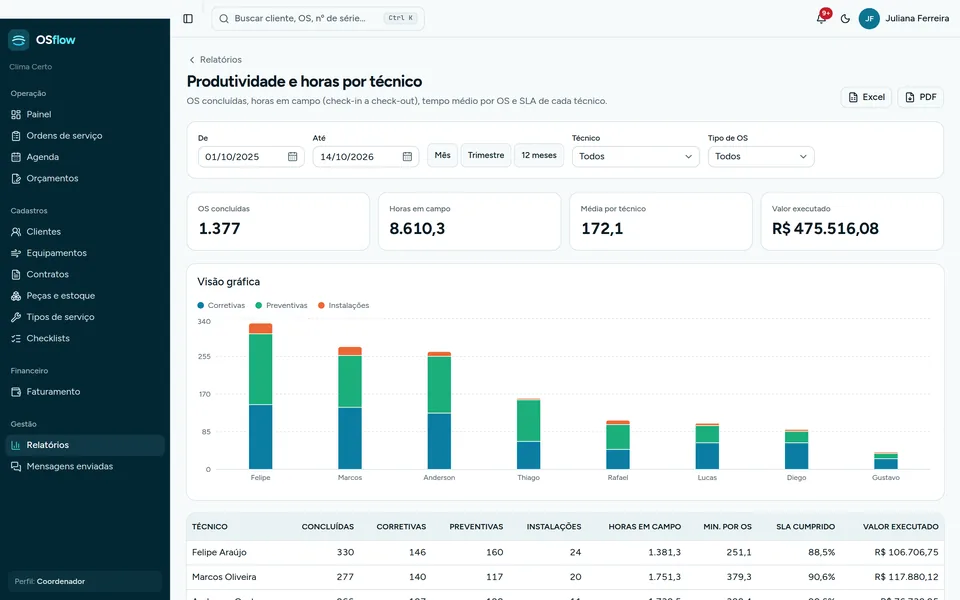Viewport: 960px width, 600px height.
Task: Switch to dark mode moon icon
Action: [x=846, y=18]
